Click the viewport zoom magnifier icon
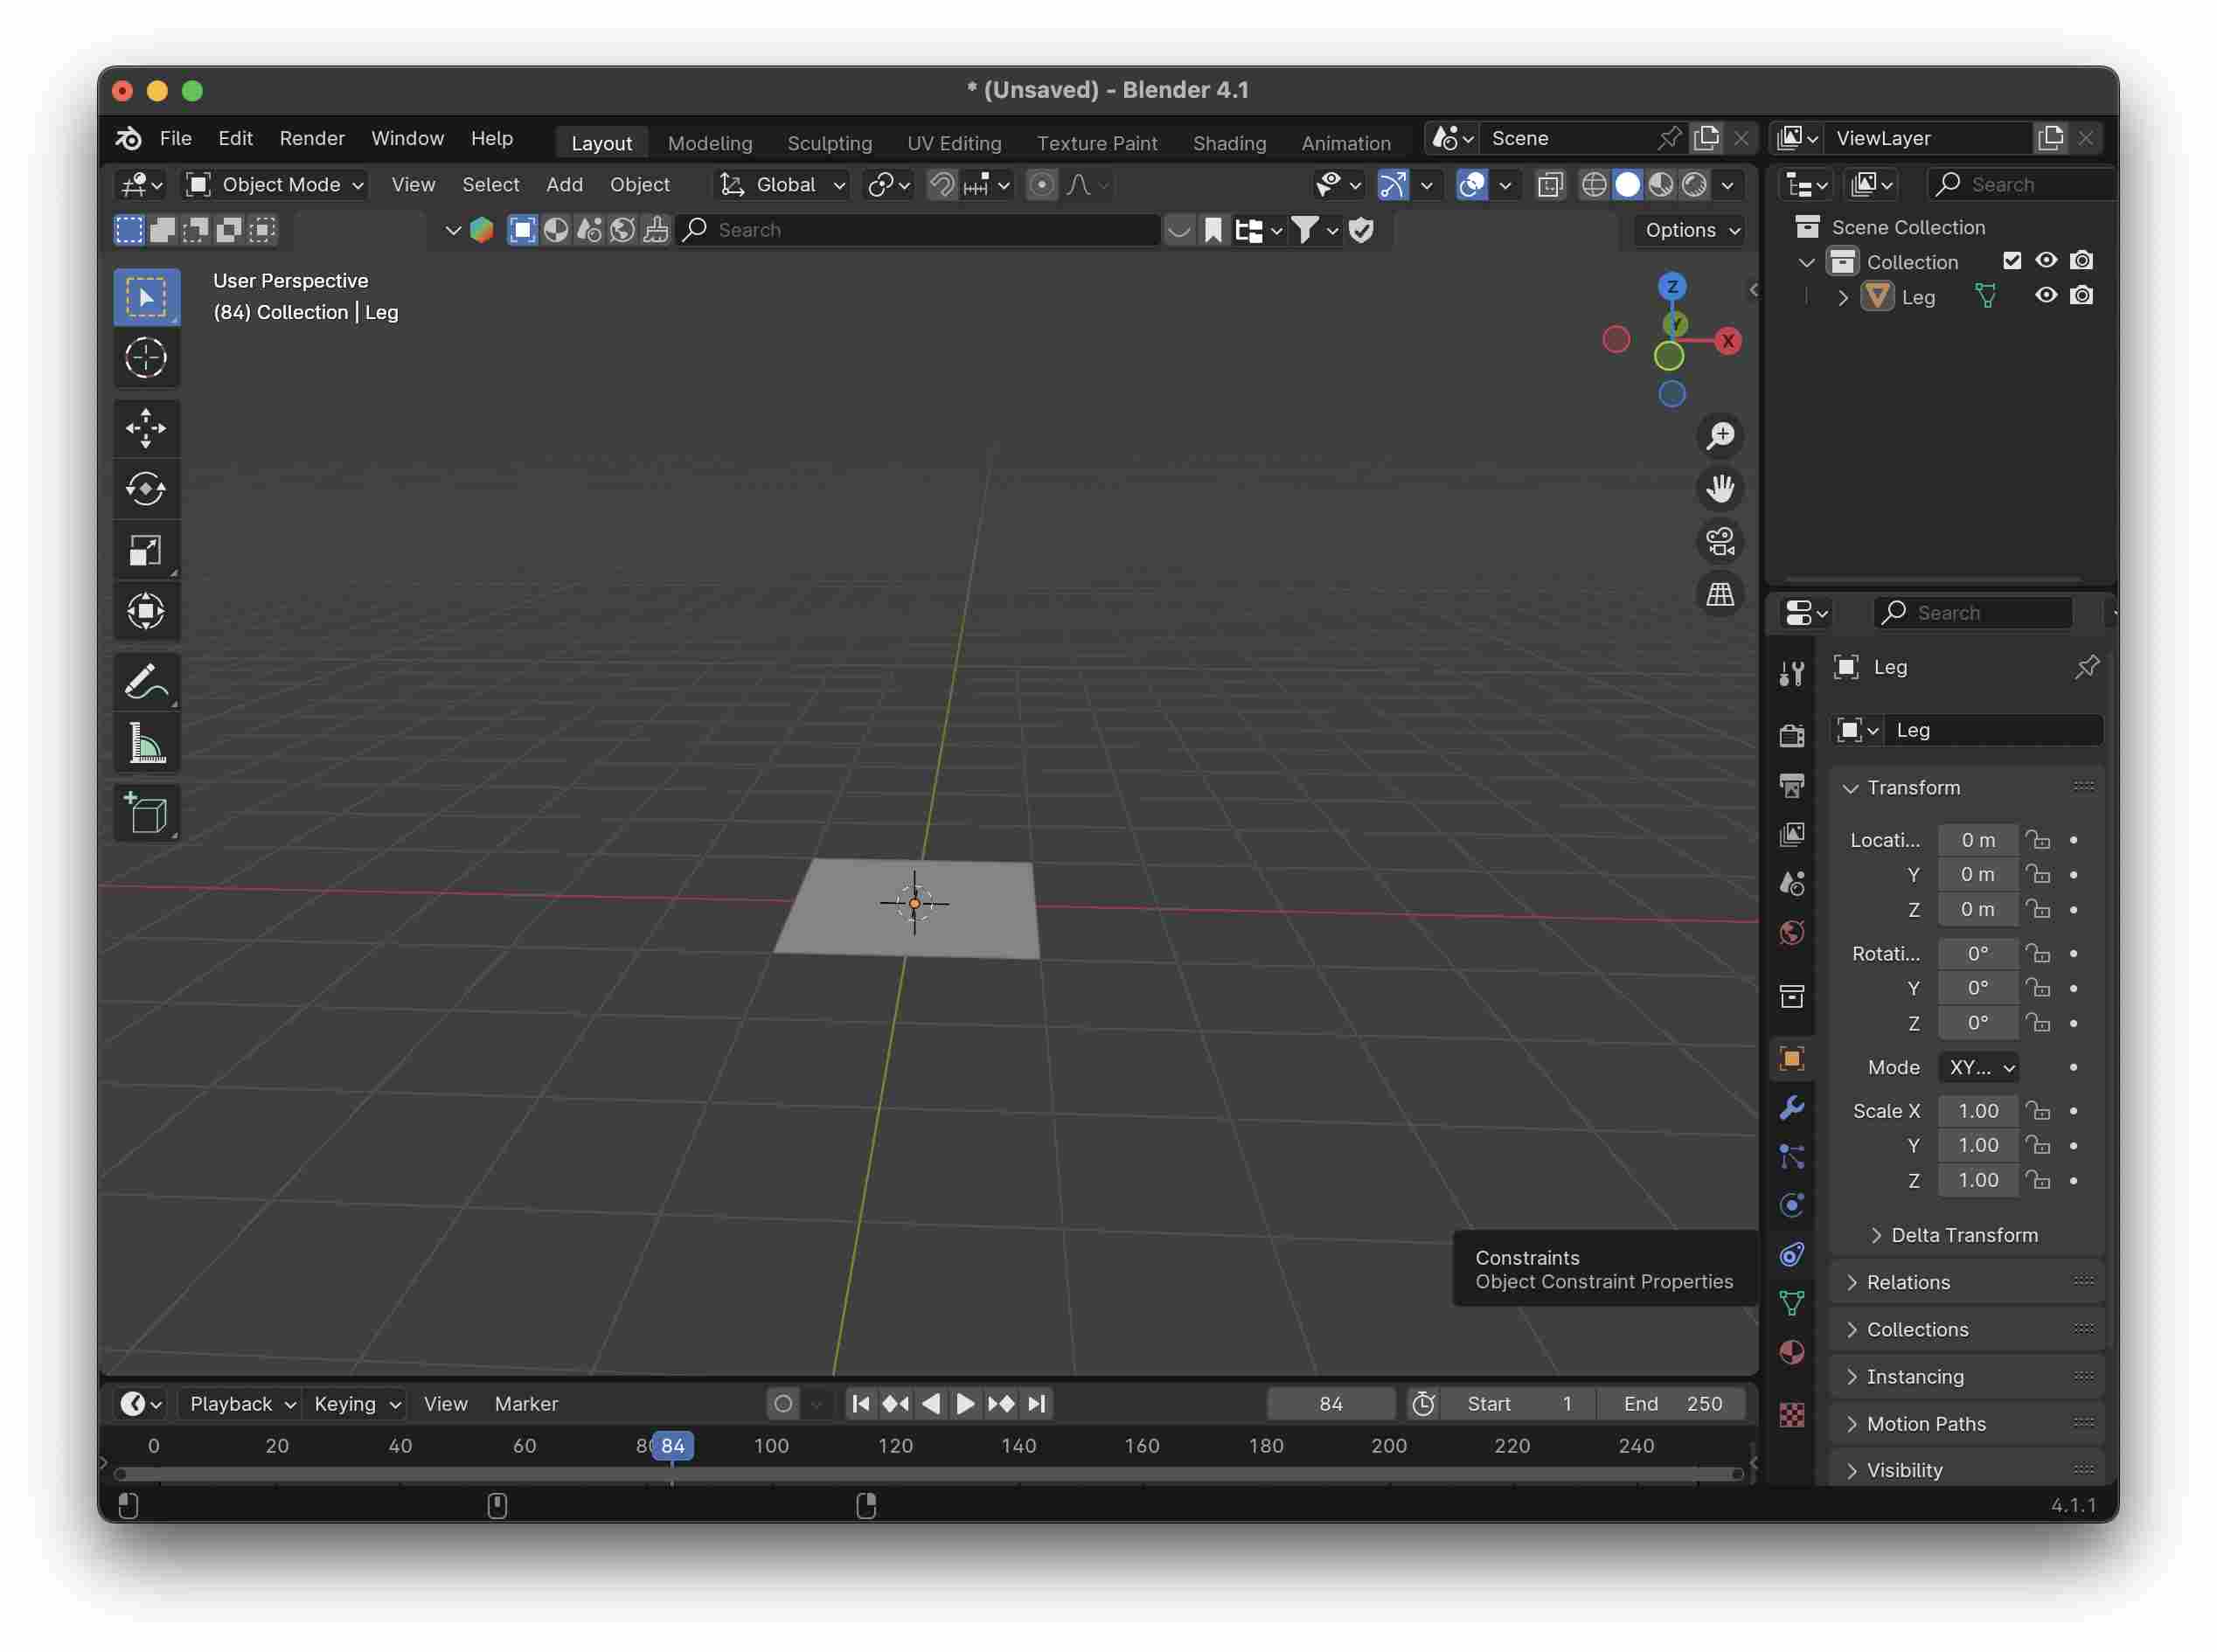The width and height of the screenshot is (2217, 1652). point(1720,436)
